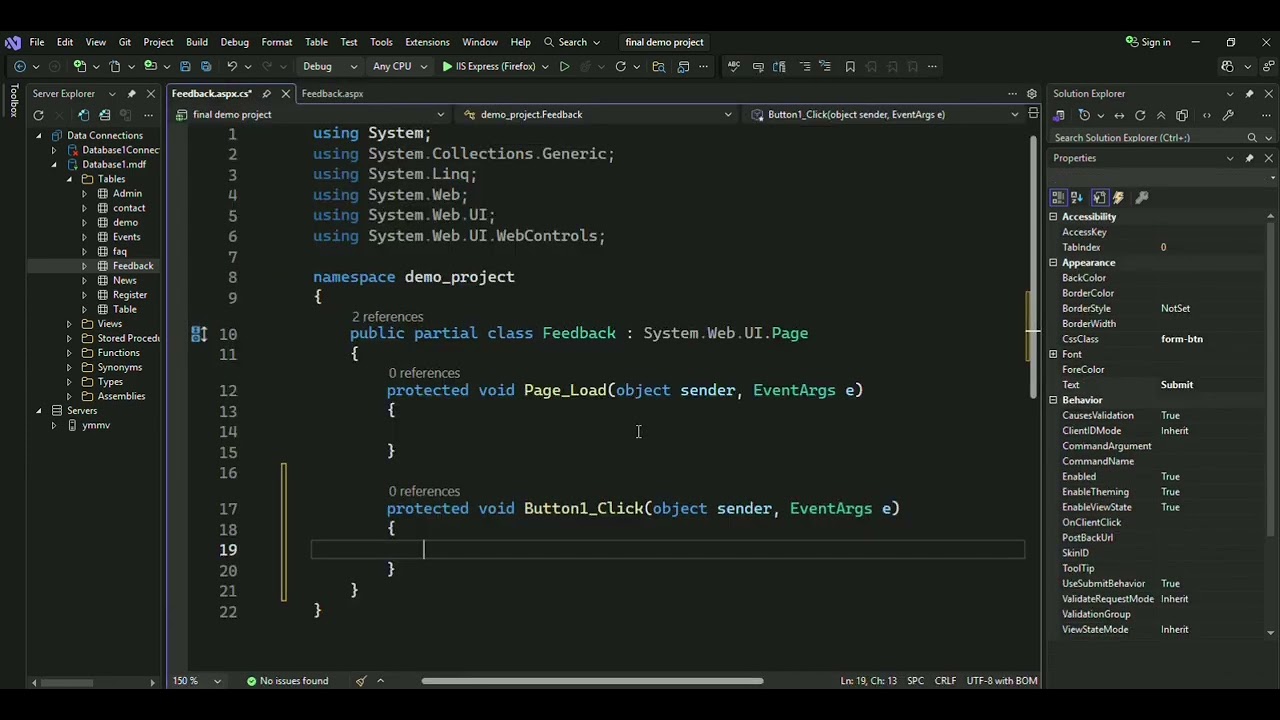This screenshot has height=720, width=1280.
Task: Click the search magnifier in Solution Explorer
Action: tap(1252, 138)
